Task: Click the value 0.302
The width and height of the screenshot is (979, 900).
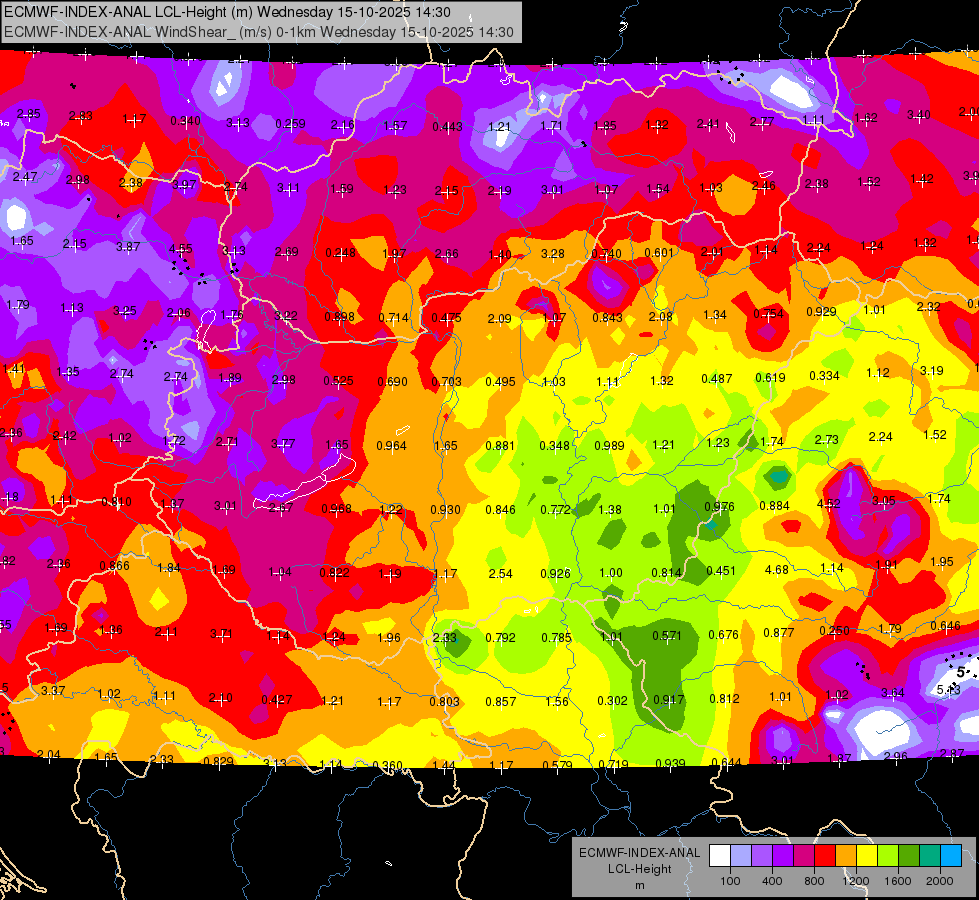Action: point(612,701)
